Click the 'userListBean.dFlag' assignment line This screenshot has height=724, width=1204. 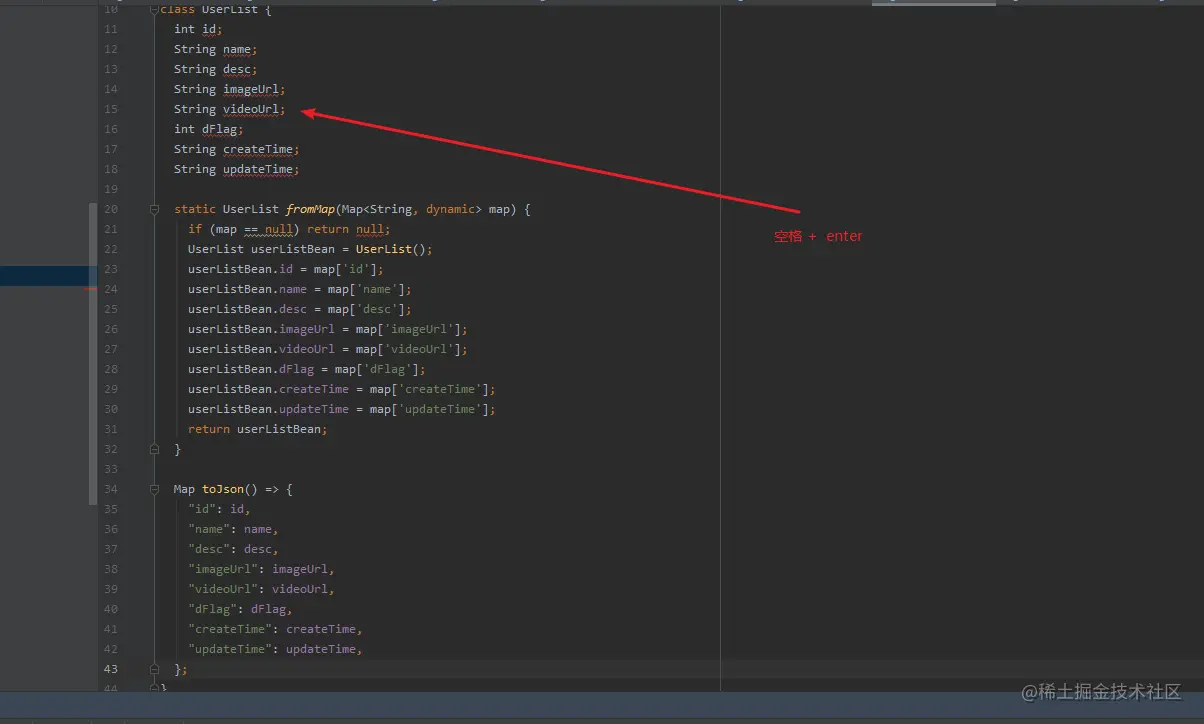[x=307, y=369]
